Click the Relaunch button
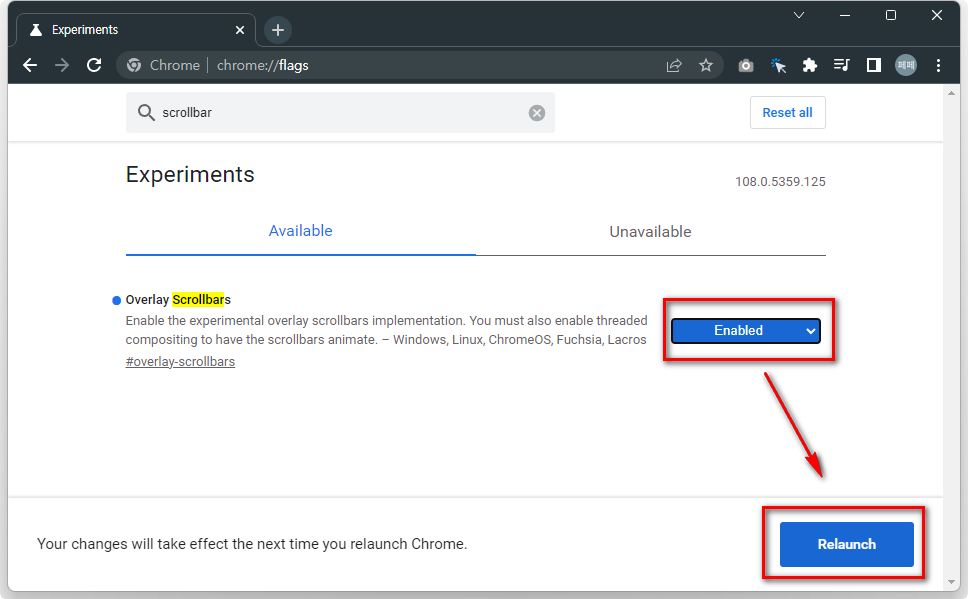The width and height of the screenshot is (968, 599). tap(846, 544)
